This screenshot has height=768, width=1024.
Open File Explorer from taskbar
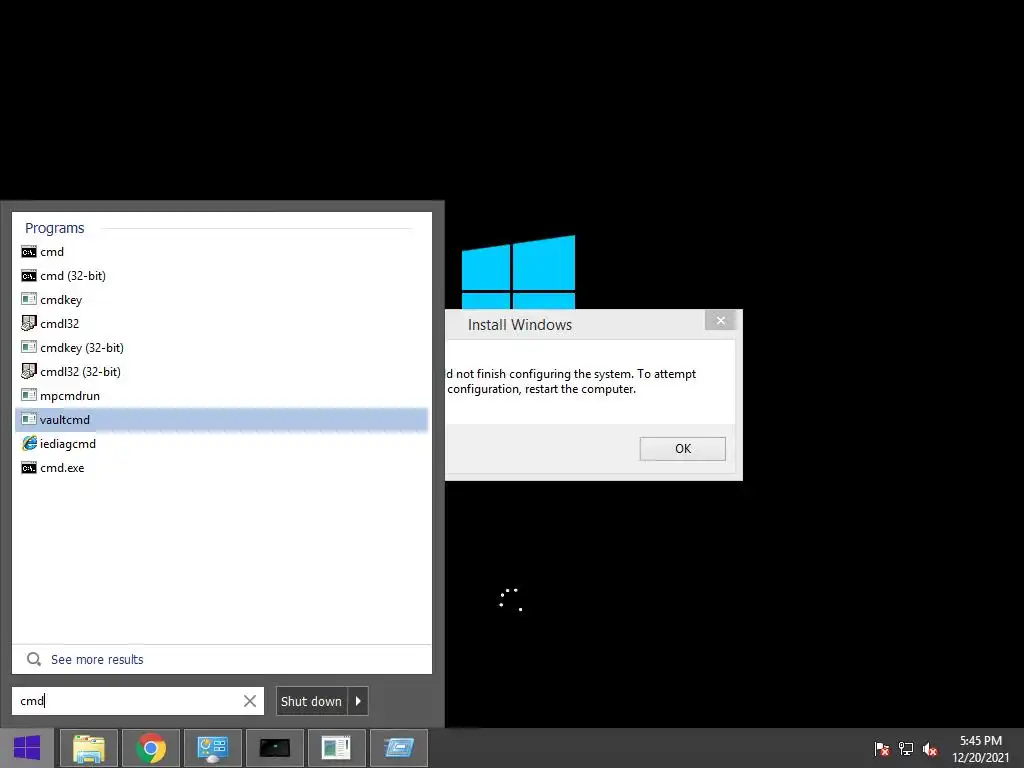pos(89,748)
